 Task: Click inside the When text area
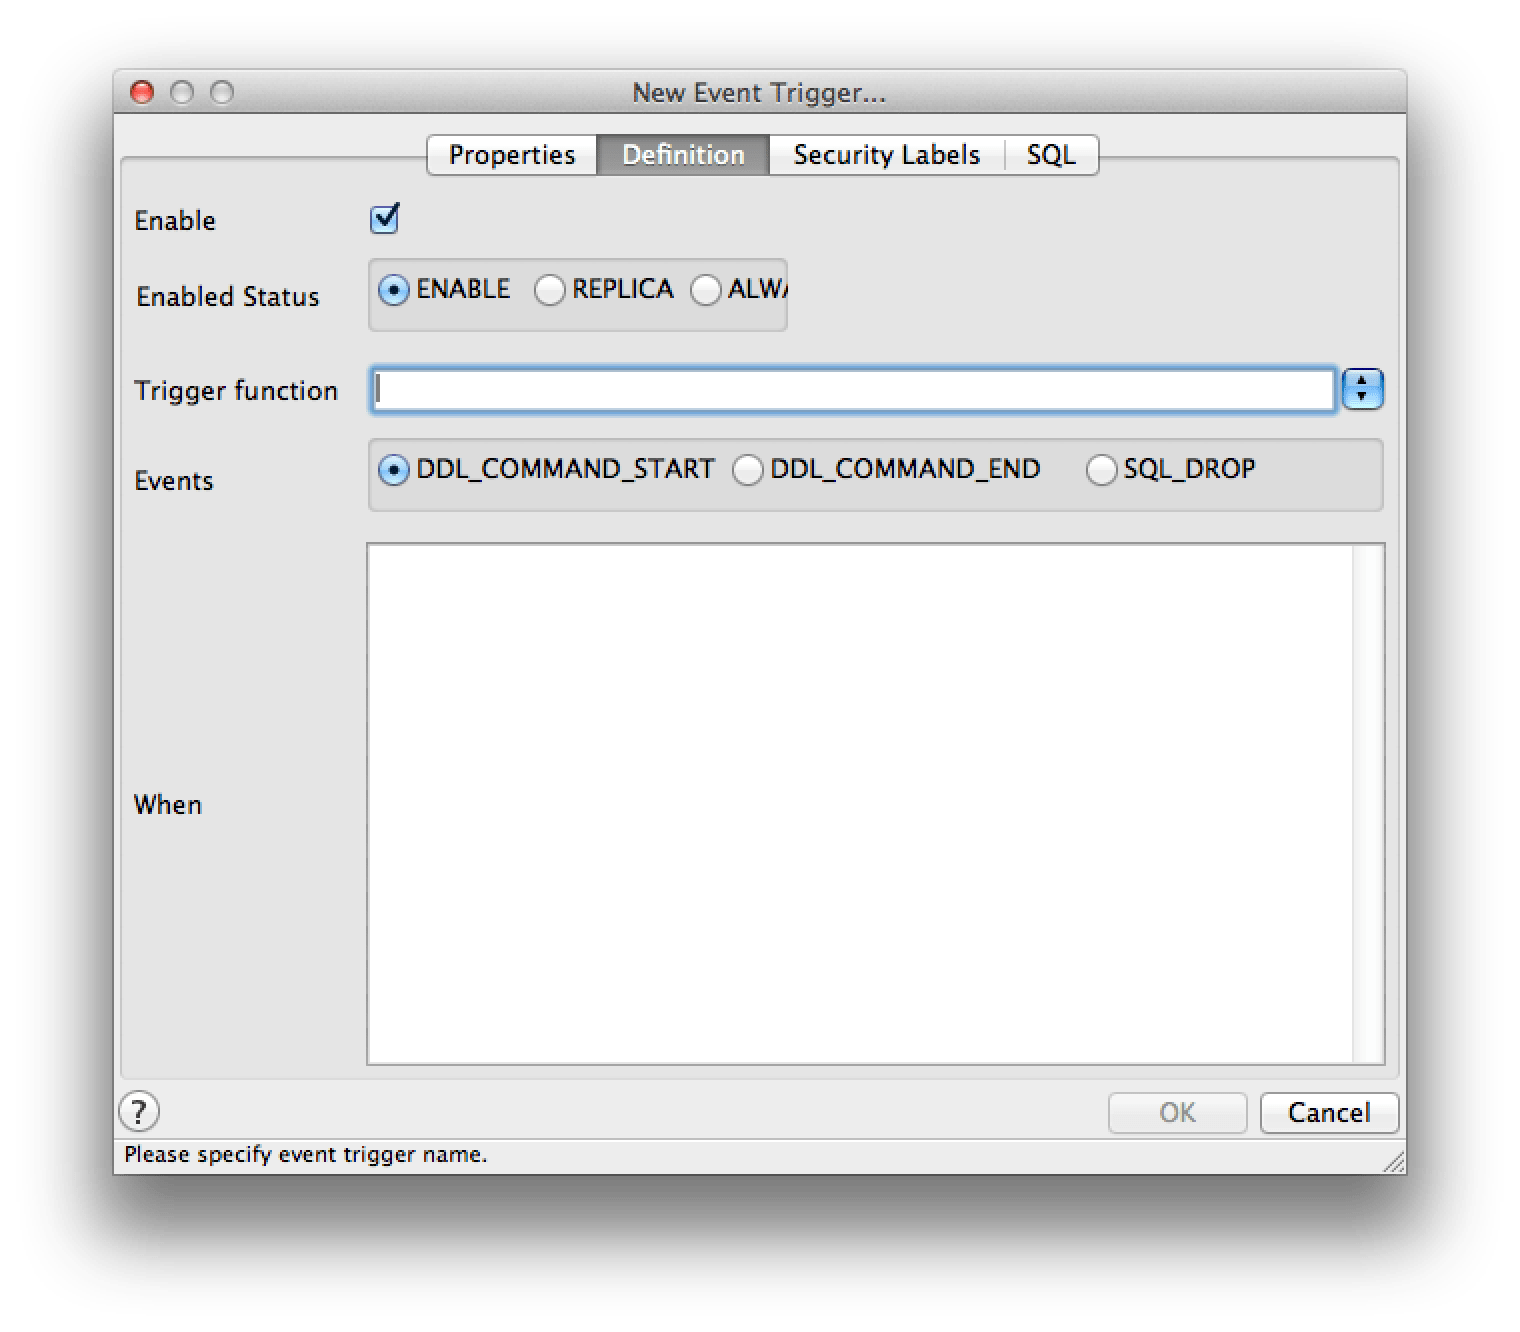tap(860, 804)
